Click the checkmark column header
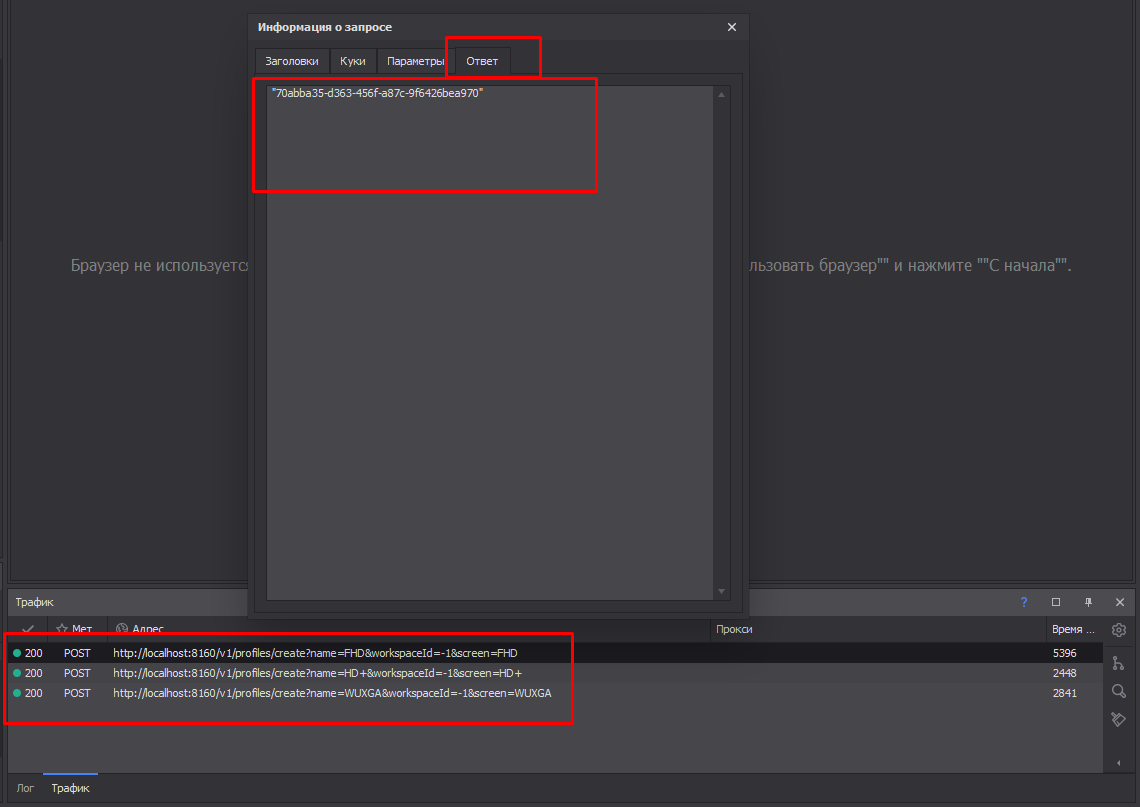Viewport: 1140px width, 807px height. (28, 629)
